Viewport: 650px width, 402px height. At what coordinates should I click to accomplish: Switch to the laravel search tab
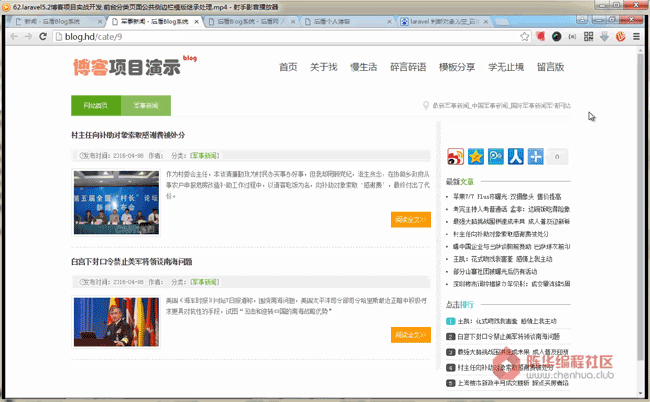pos(444,22)
